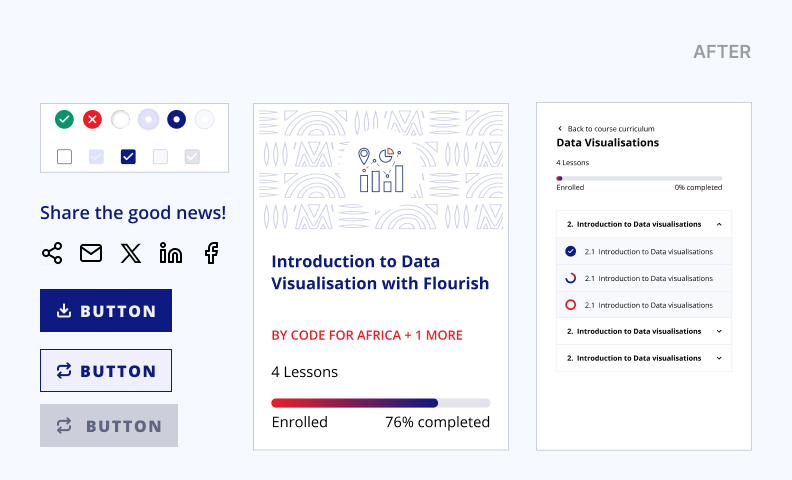Click the solid blue download BUTTON
792x480 pixels.
click(106, 311)
